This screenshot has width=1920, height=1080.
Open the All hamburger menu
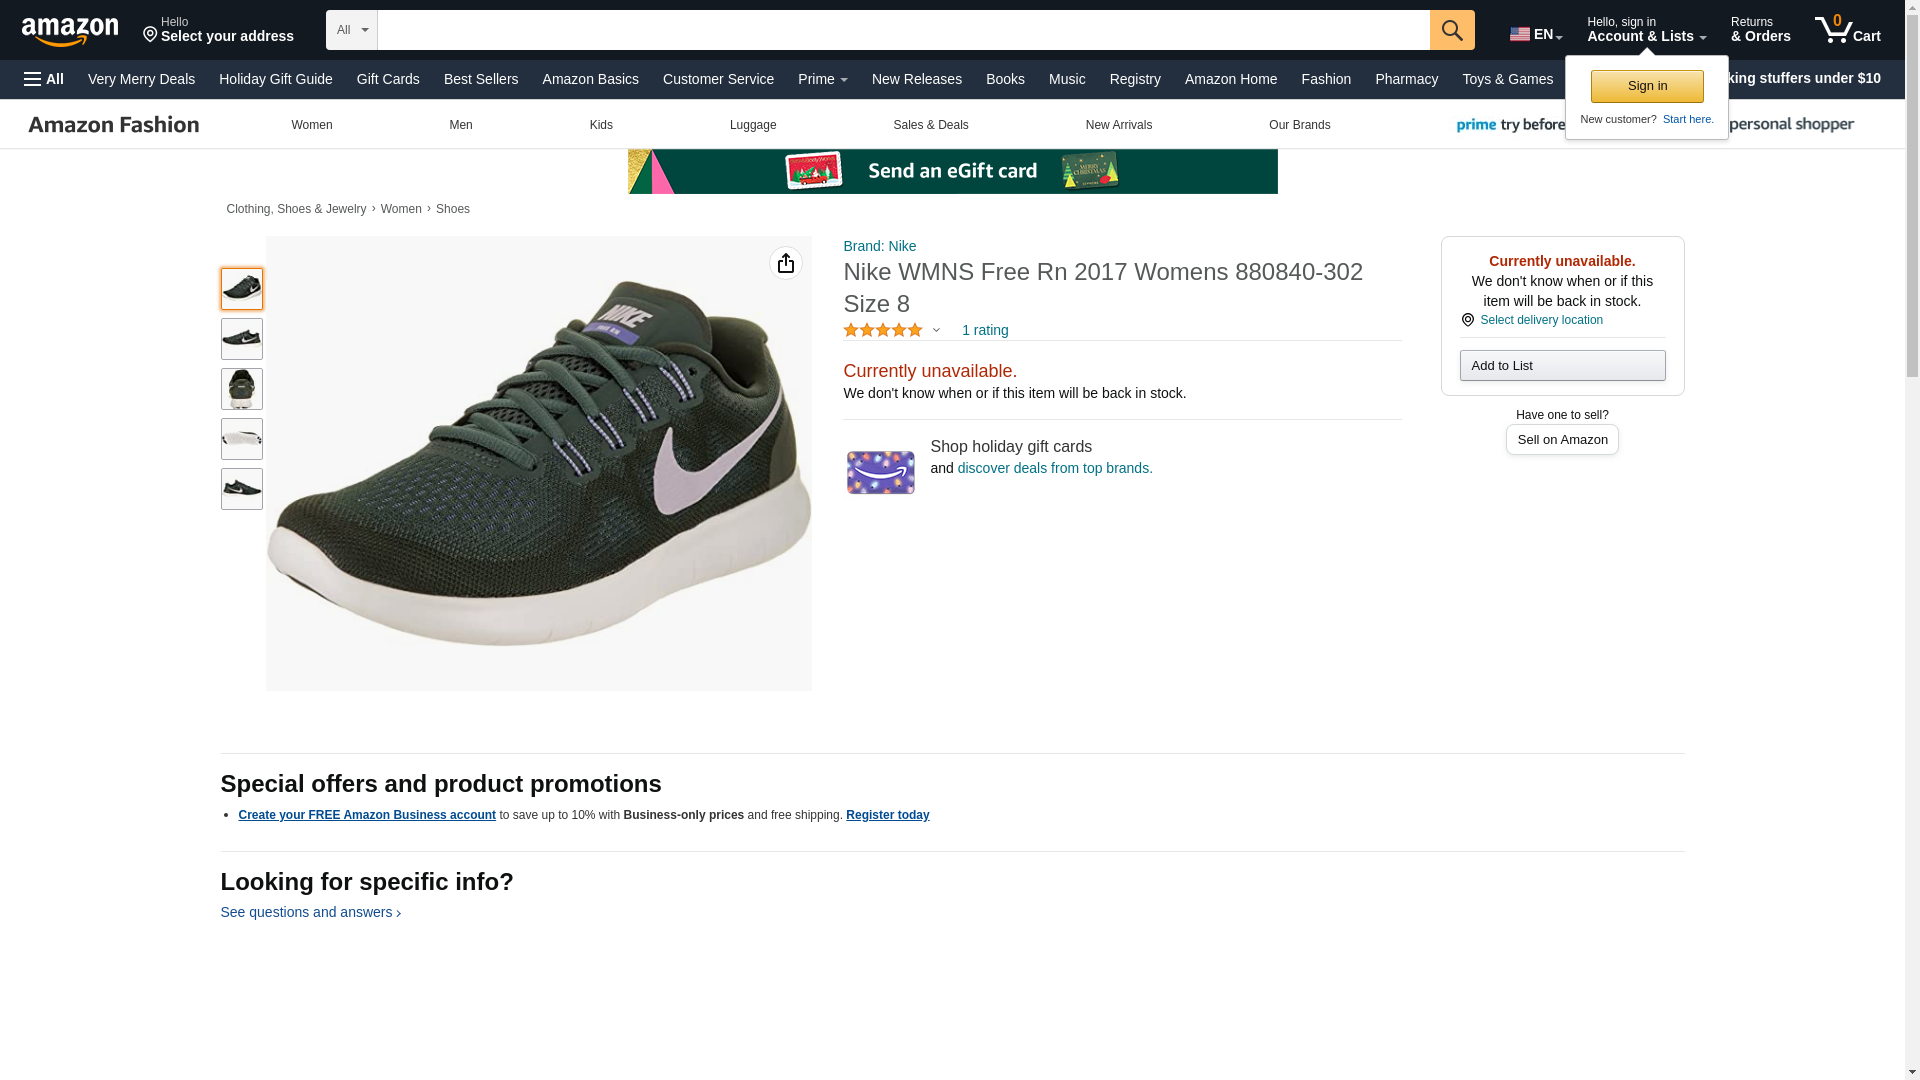(44, 79)
